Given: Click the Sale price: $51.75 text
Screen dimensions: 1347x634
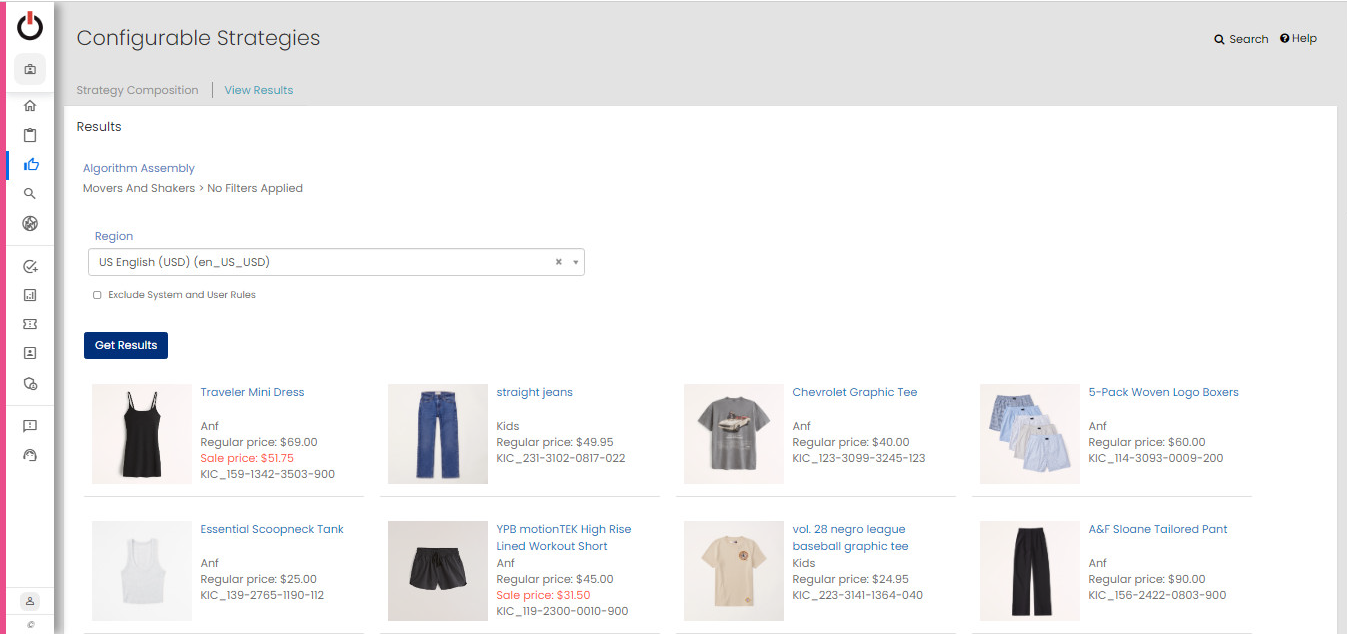Looking at the screenshot, I should click(247, 458).
